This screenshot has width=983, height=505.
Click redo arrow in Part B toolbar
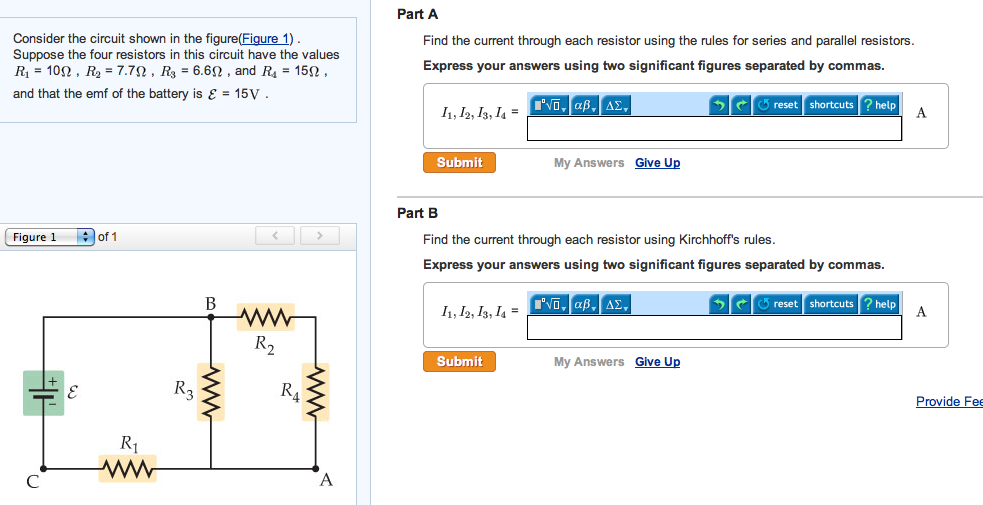[x=740, y=304]
